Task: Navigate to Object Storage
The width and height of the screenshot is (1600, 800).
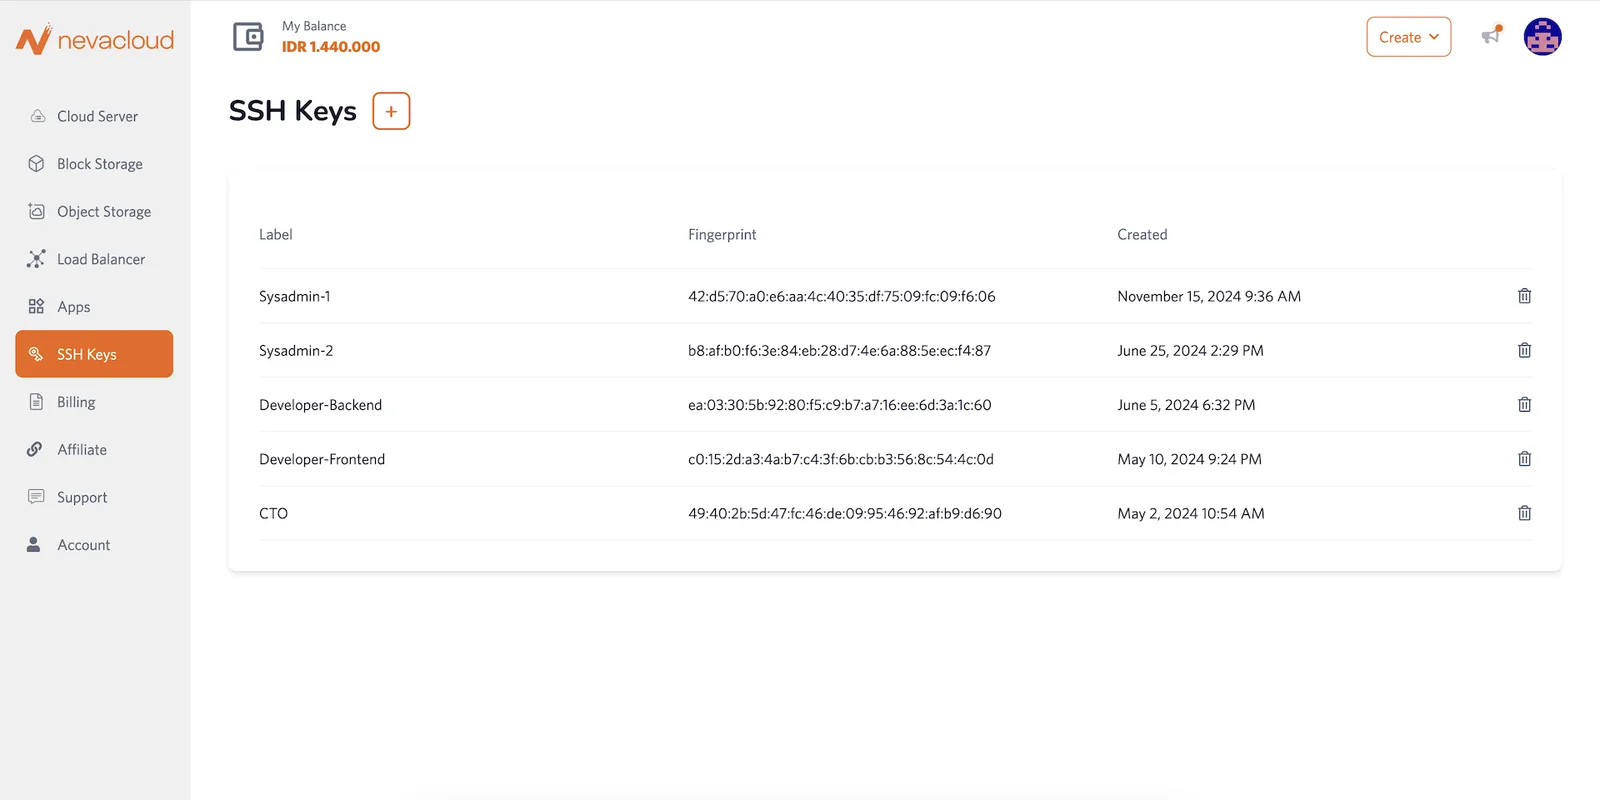Action: click(x=104, y=212)
